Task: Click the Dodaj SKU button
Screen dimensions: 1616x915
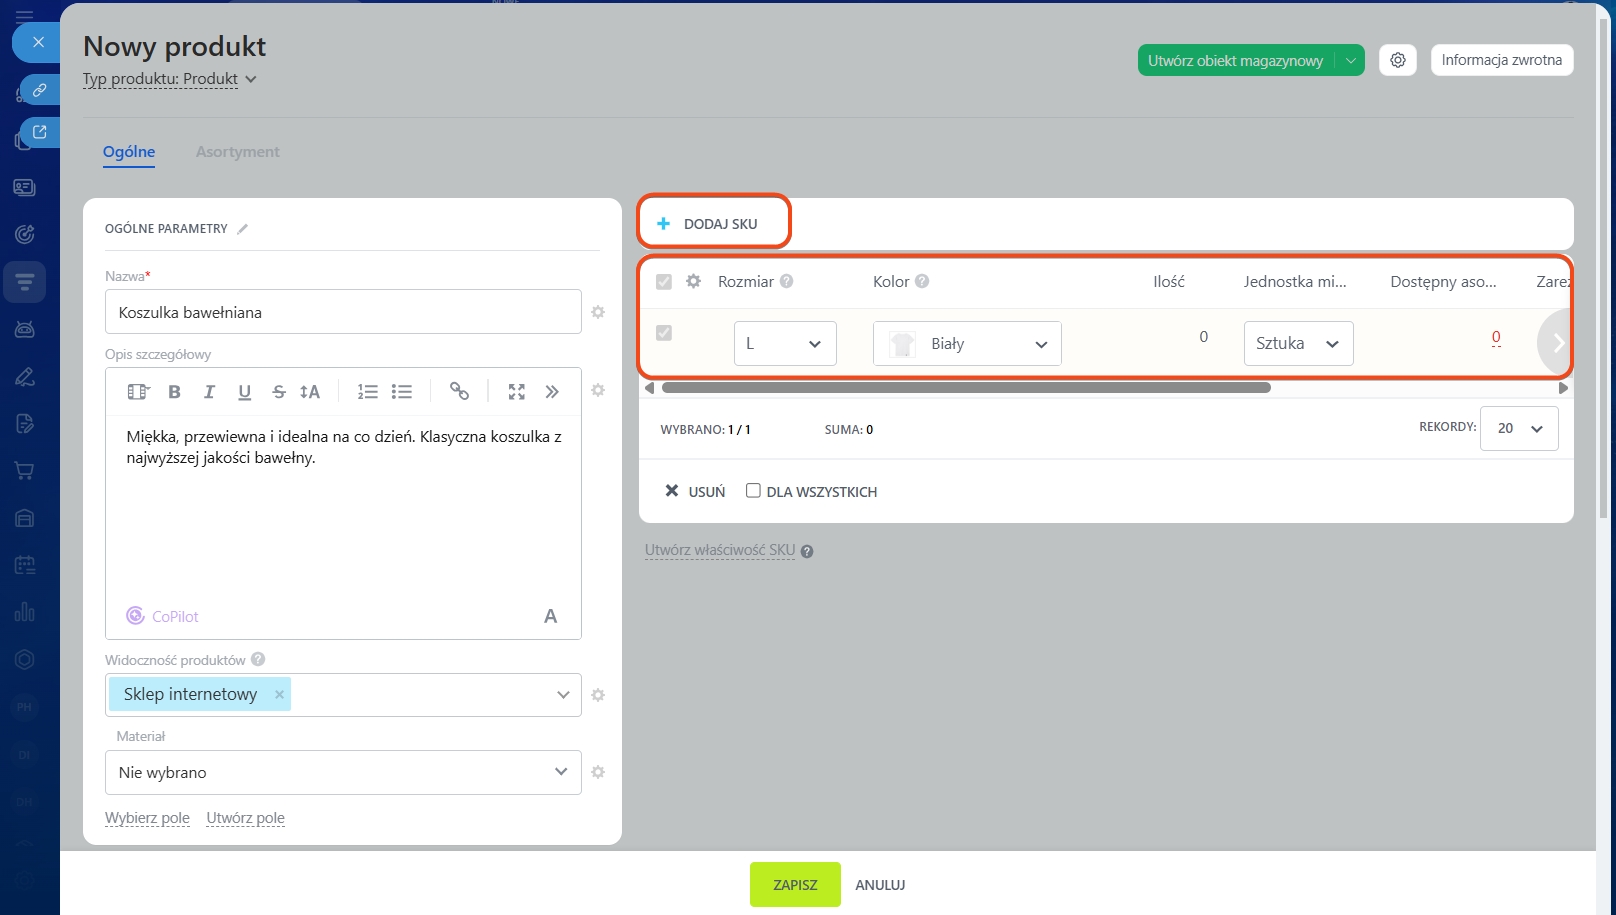Action: coord(712,224)
